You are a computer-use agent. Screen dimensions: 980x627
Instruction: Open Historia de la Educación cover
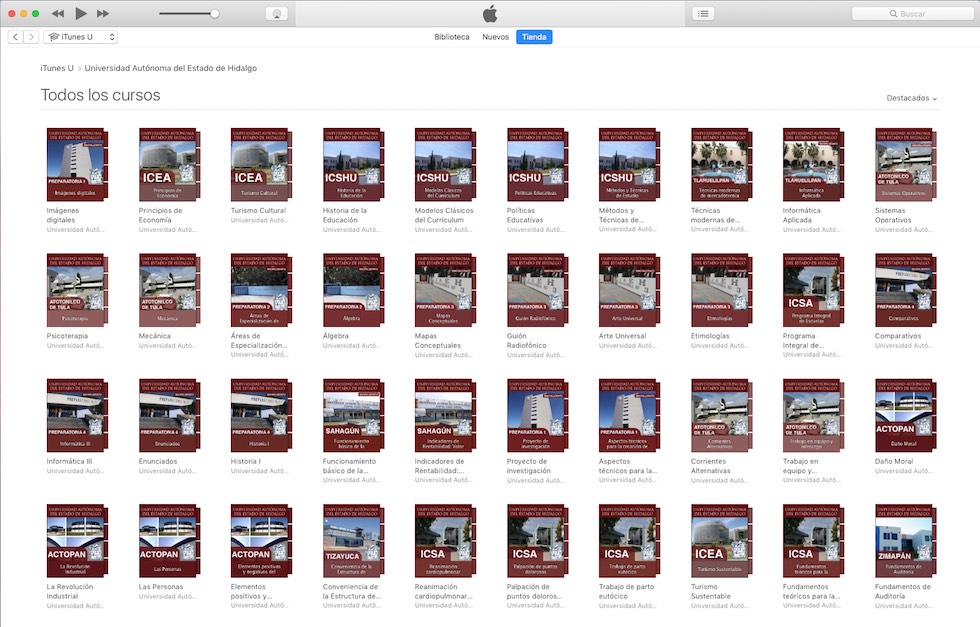353,164
